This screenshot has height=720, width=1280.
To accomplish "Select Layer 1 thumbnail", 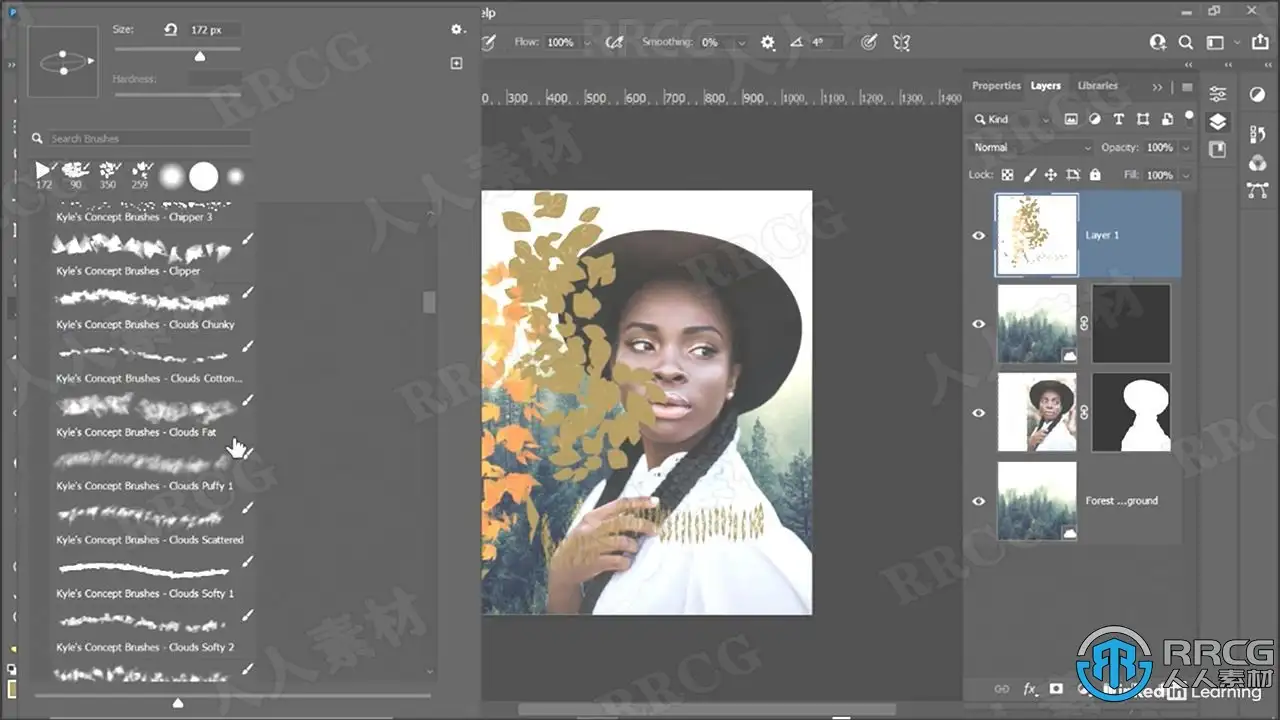I will tap(1037, 235).
